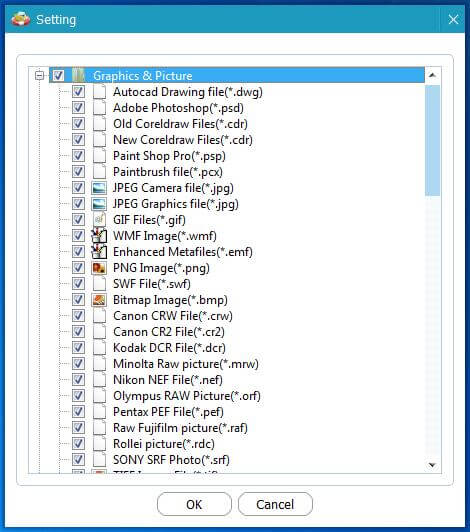Select the Paint Shop Pro(*.psp) label
Image resolution: width=470 pixels, height=532 pixels.
pos(169,156)
